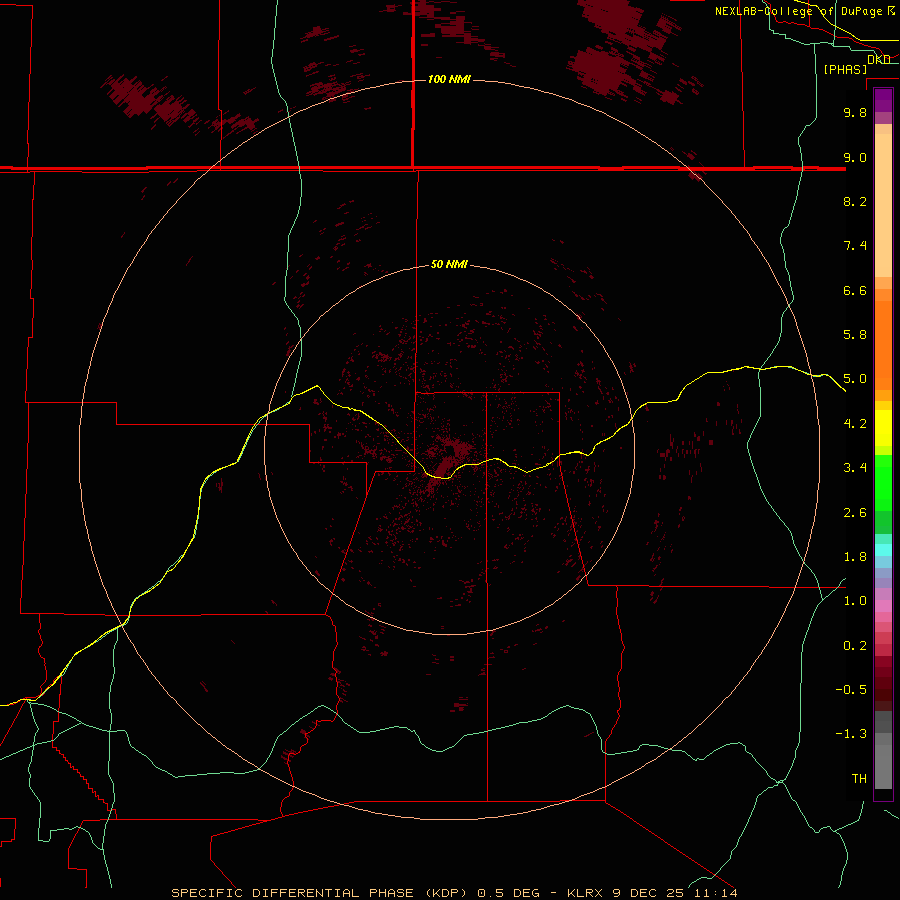900x900 pixels.
Task: Click the [PHAS] unit label above colorbar
Action: coord(845,69)
